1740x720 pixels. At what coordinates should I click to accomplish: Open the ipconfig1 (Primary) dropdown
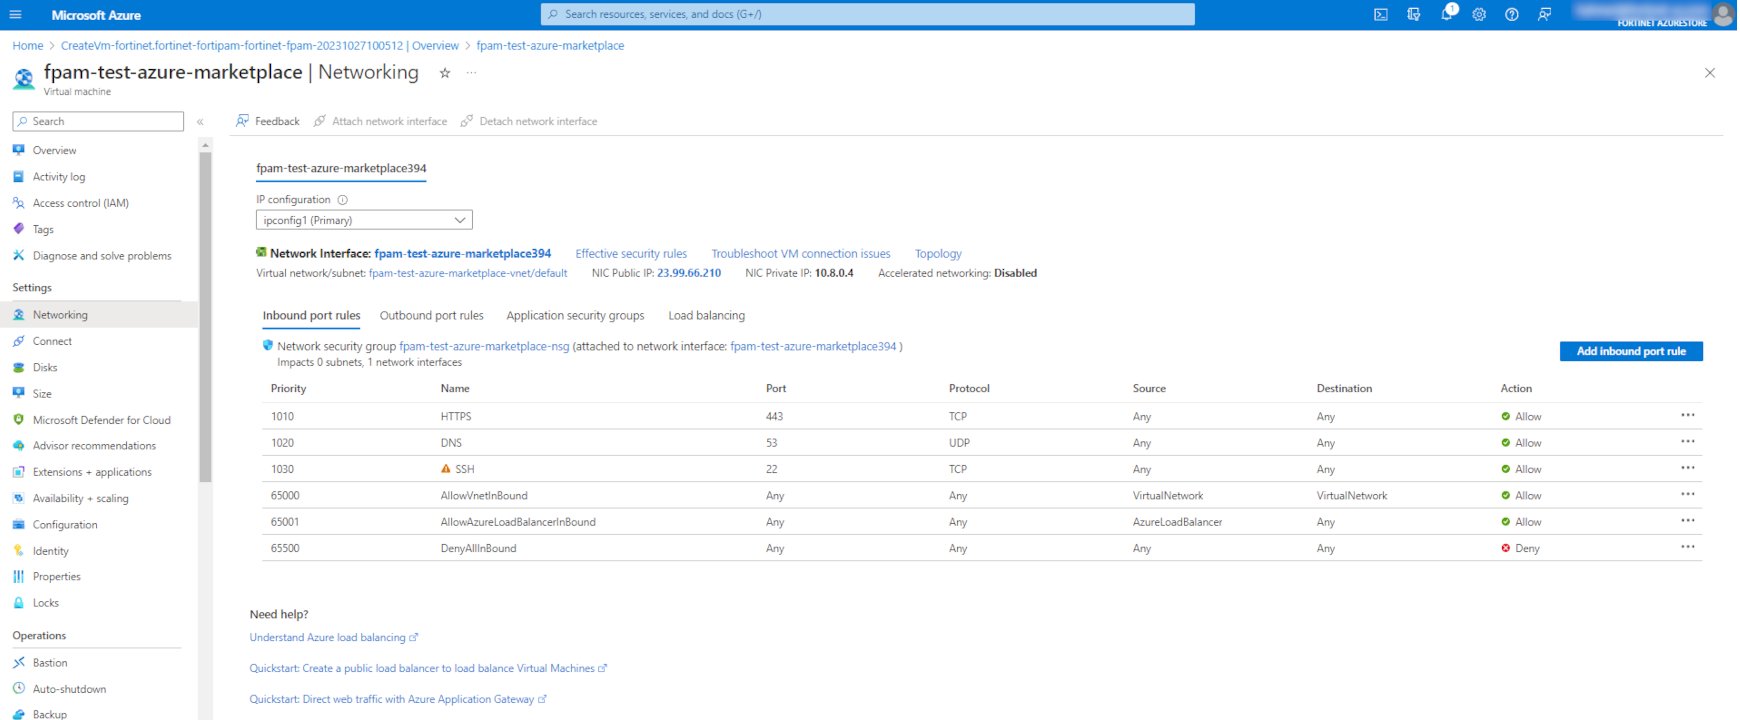coord(364,220)
